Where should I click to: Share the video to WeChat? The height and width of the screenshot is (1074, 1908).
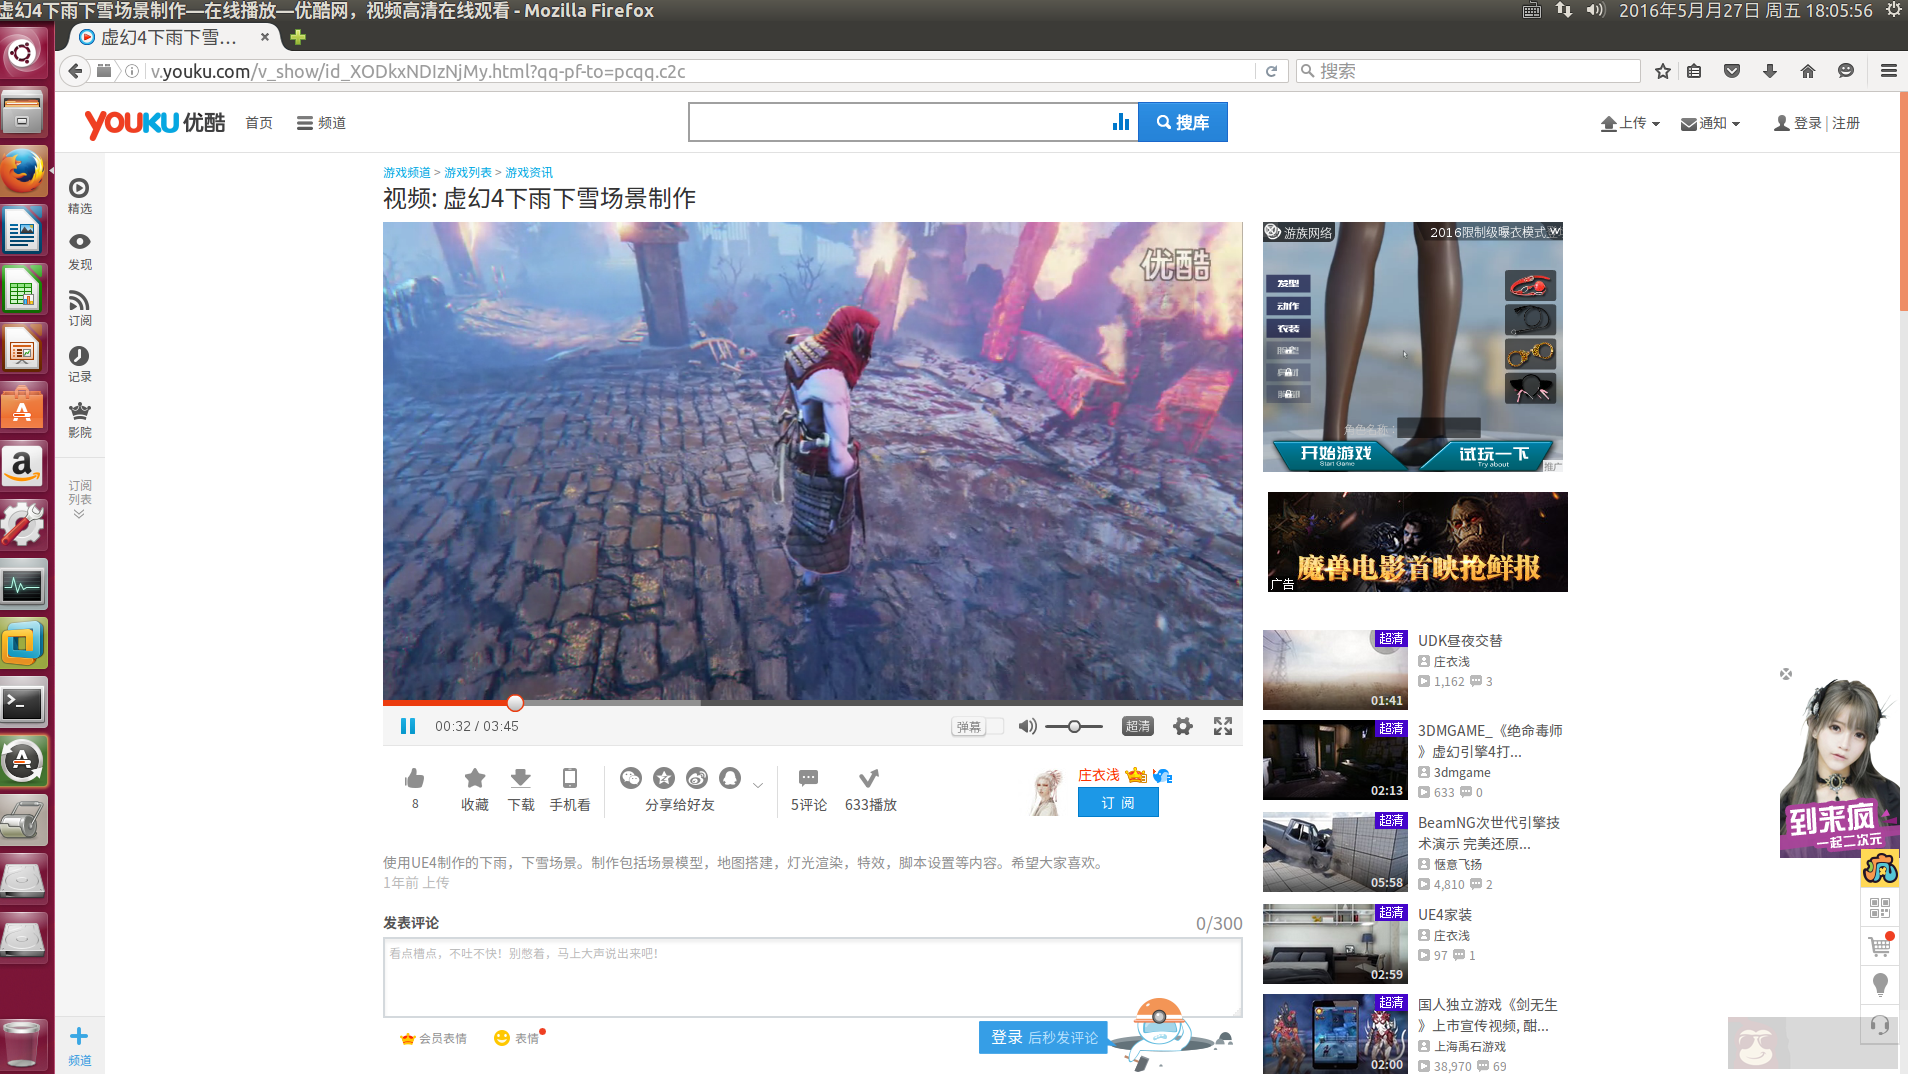631,778
